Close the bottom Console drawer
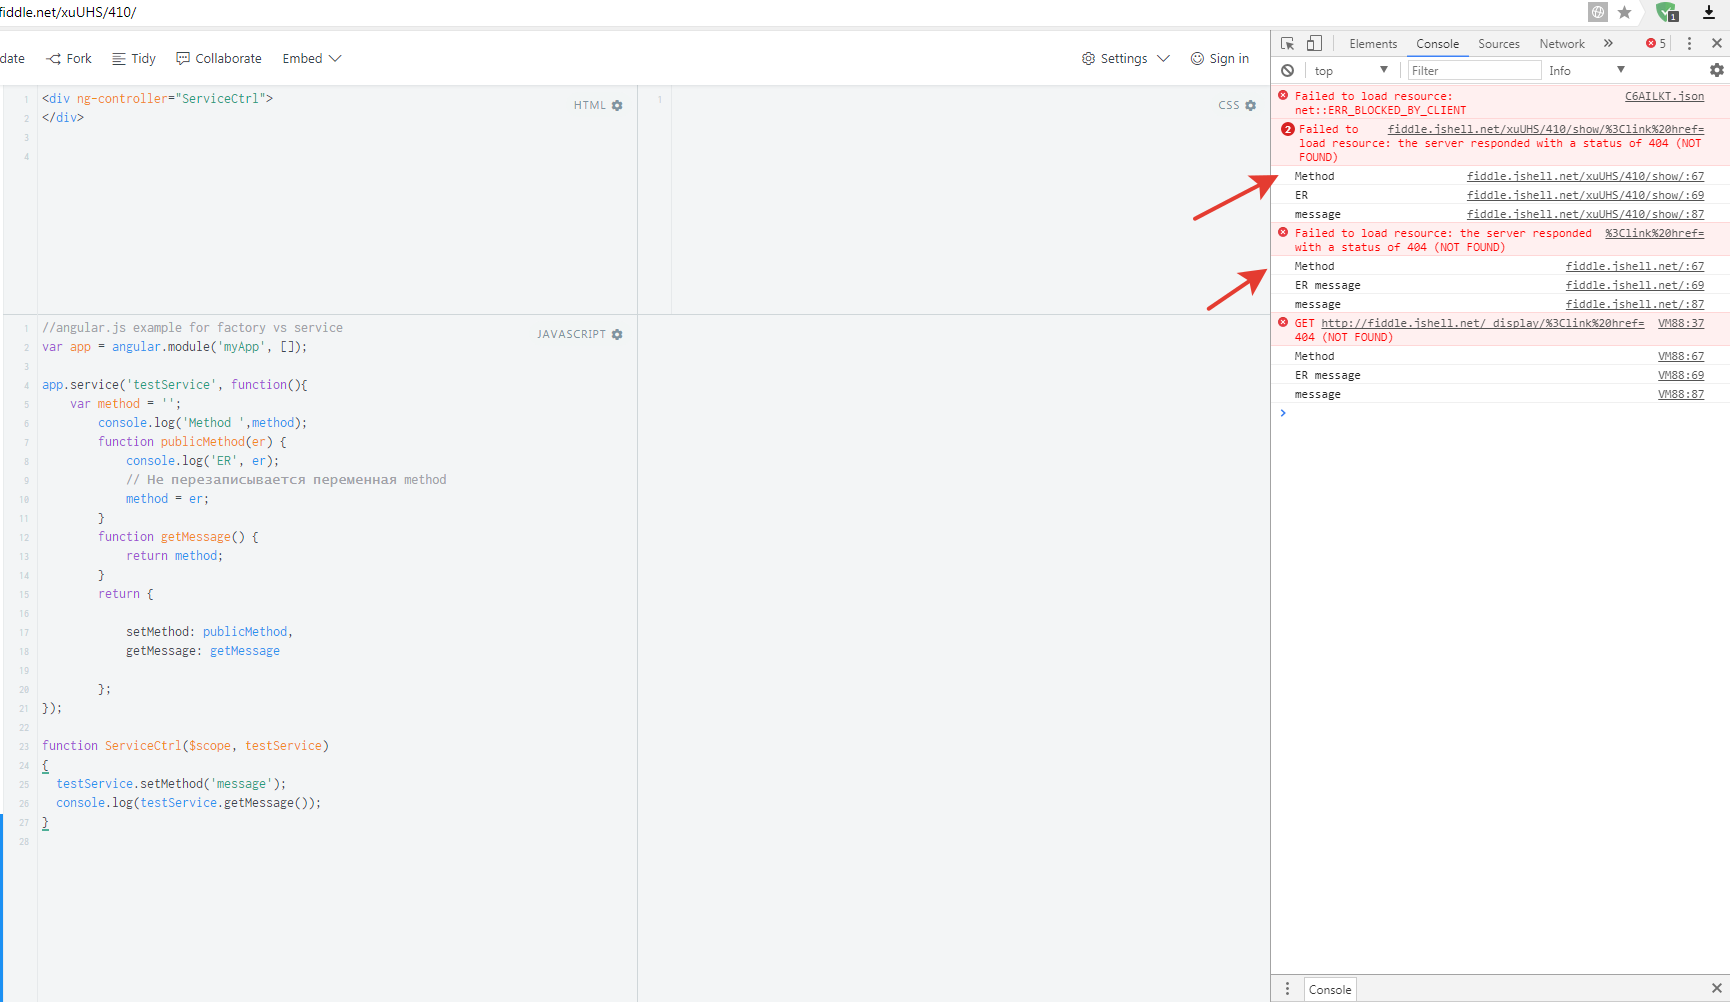 pos(1717,989)
